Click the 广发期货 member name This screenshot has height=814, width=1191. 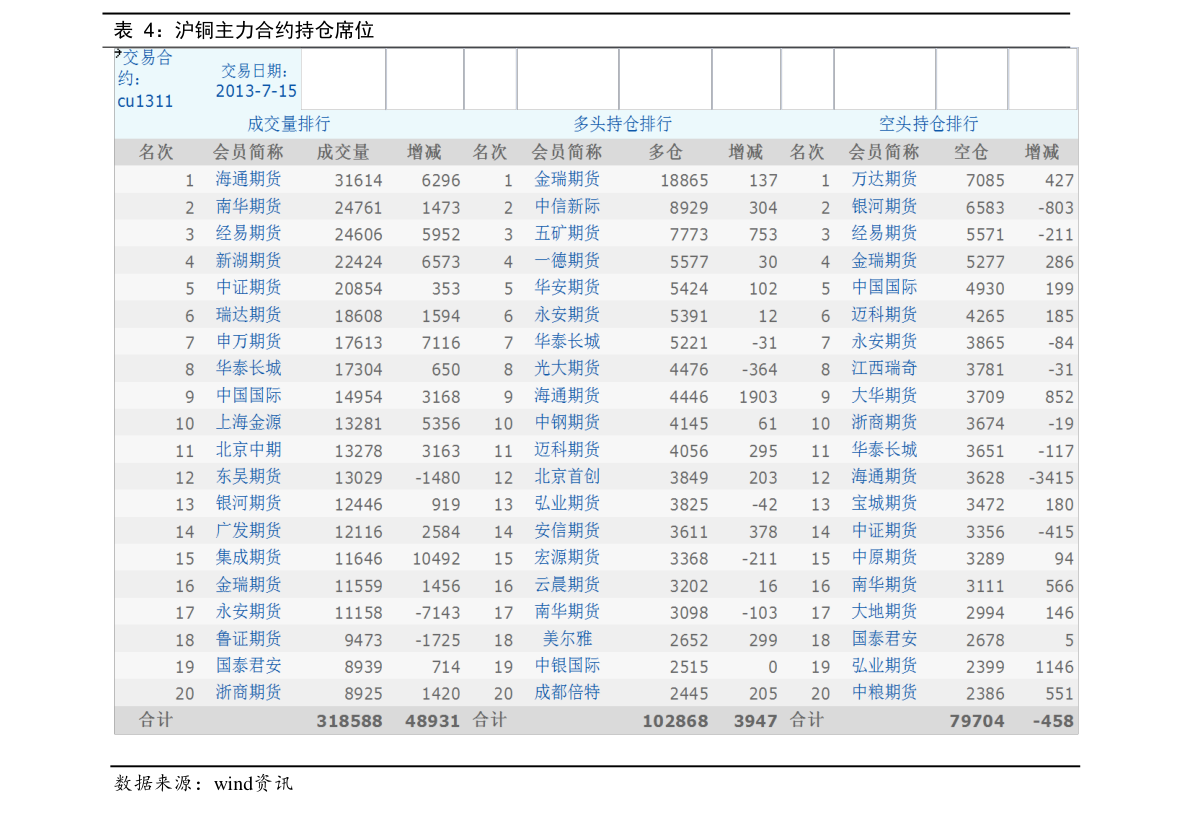tap(248, 530)
